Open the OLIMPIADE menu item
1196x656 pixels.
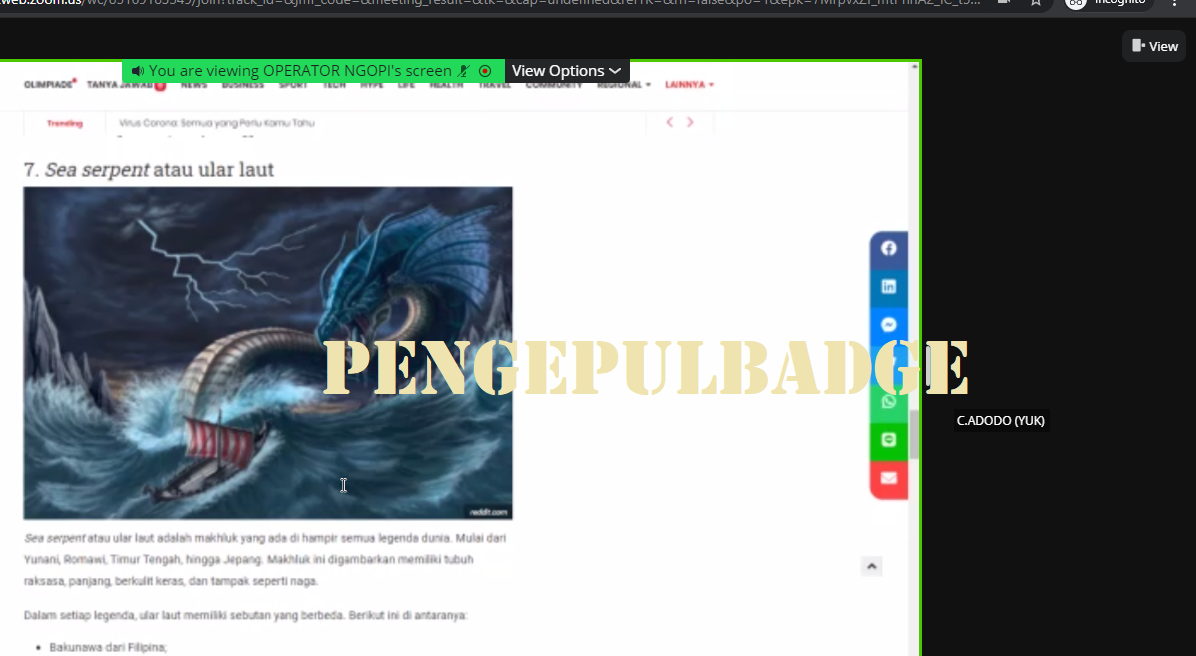(x=50, y=85)
